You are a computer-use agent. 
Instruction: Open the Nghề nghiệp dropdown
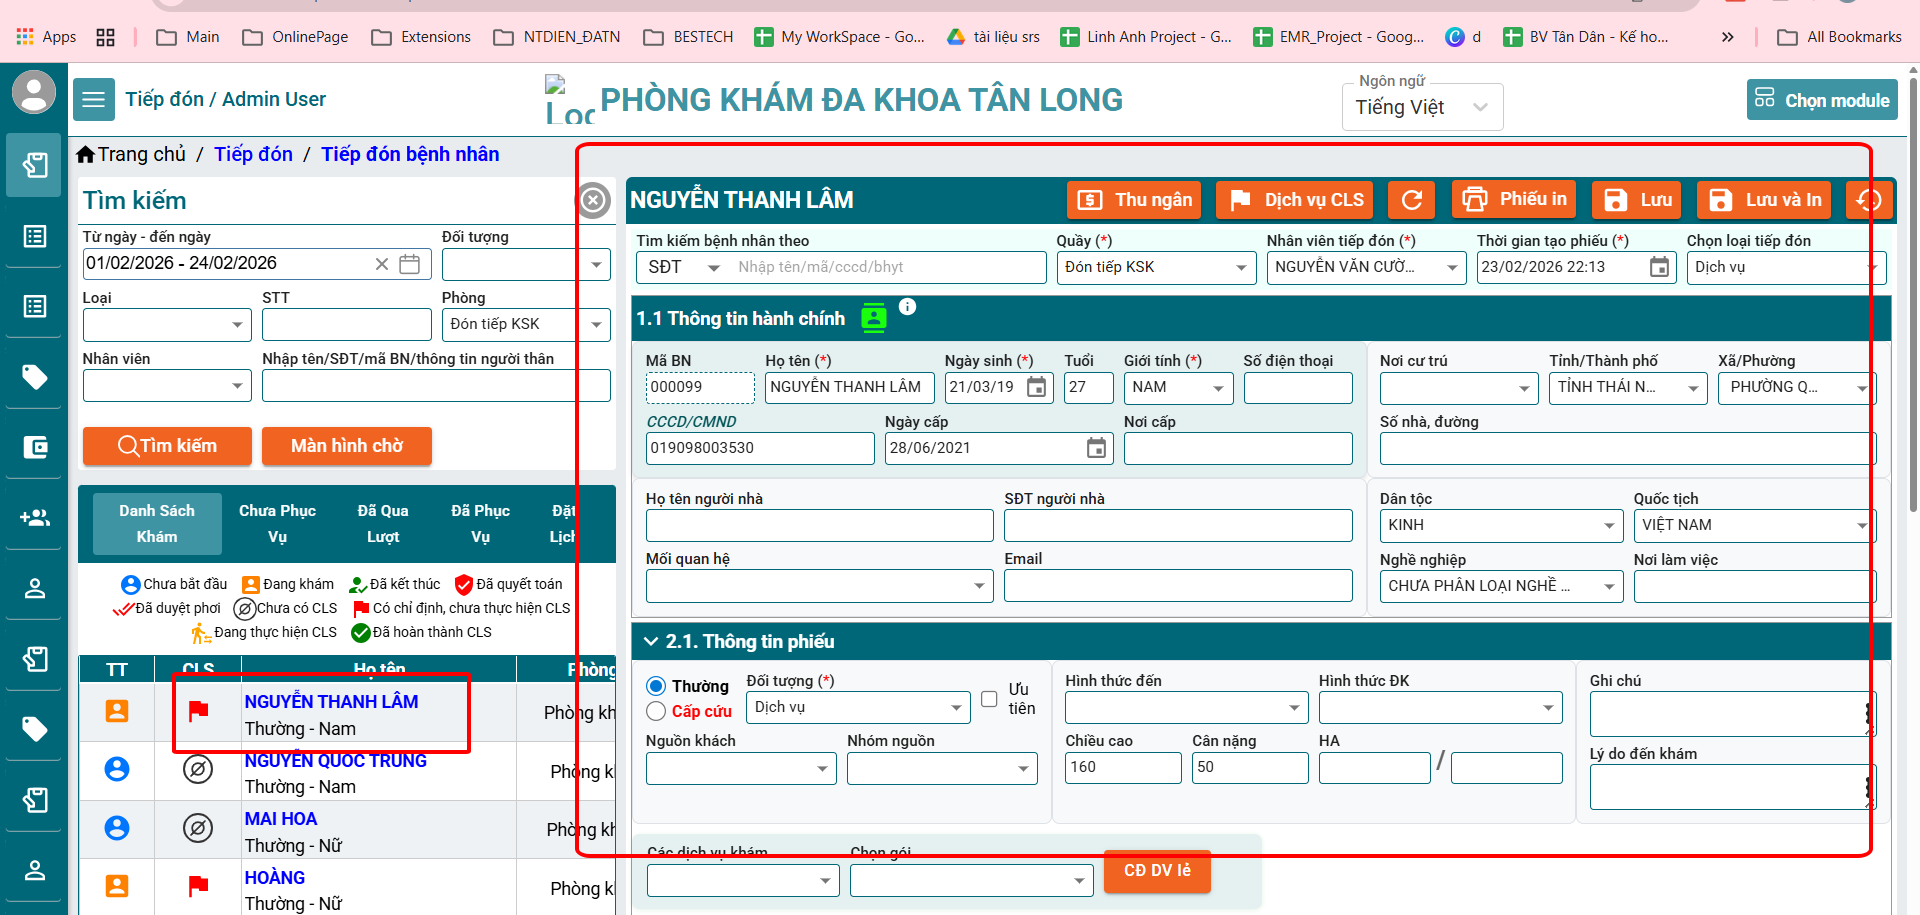pyautogui.click(x=1501, y=586)
